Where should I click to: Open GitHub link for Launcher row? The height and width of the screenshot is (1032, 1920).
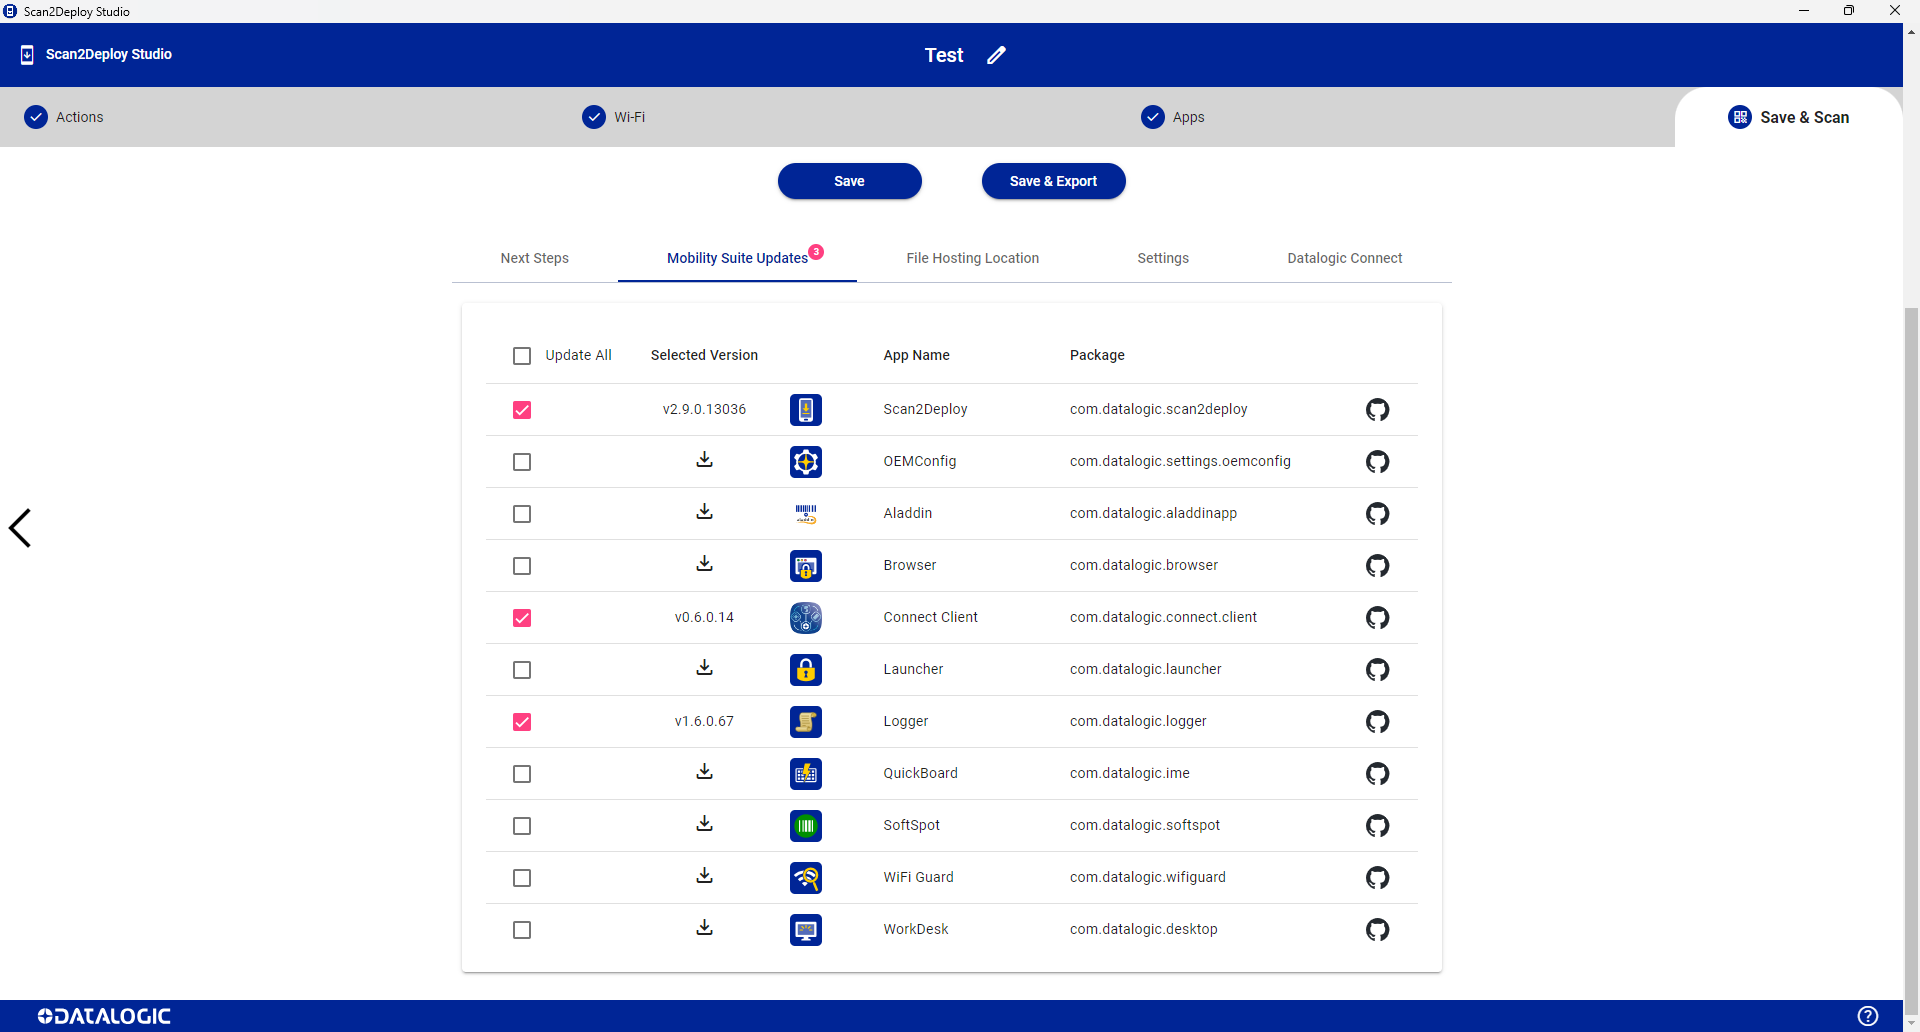click(x=1377, y=669)
